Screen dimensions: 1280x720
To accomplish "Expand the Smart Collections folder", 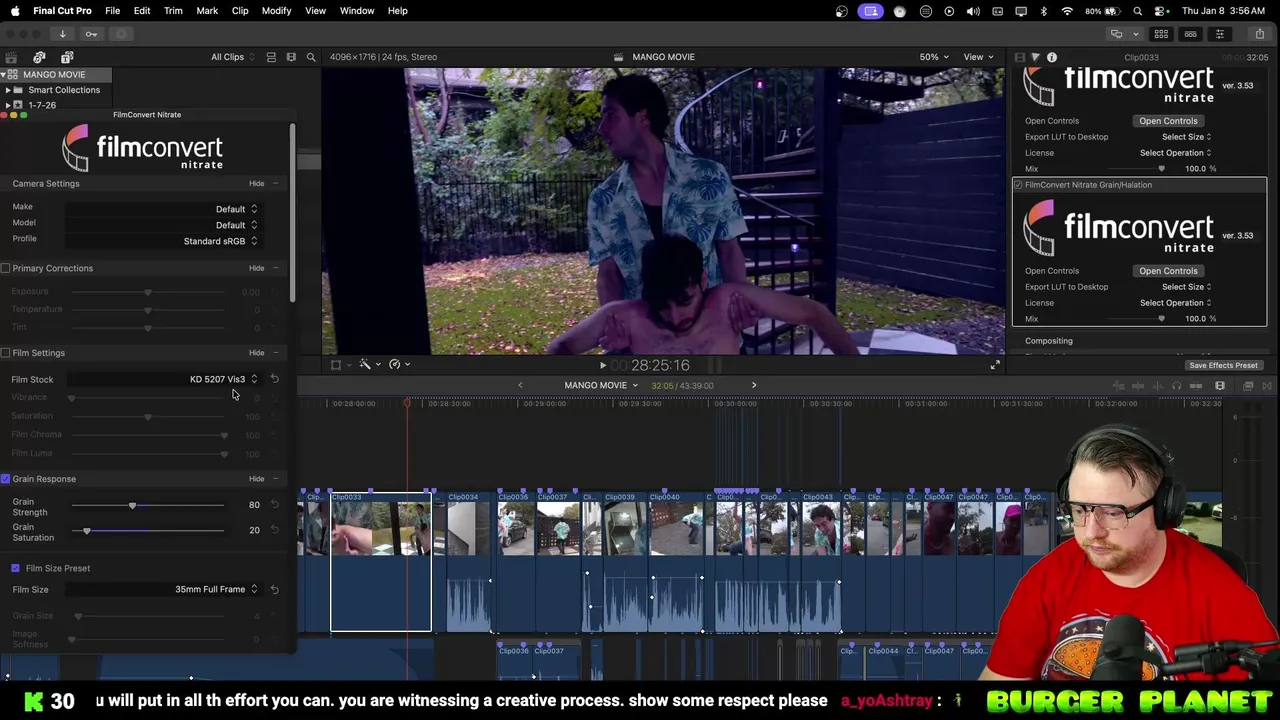I will point(8,90).
